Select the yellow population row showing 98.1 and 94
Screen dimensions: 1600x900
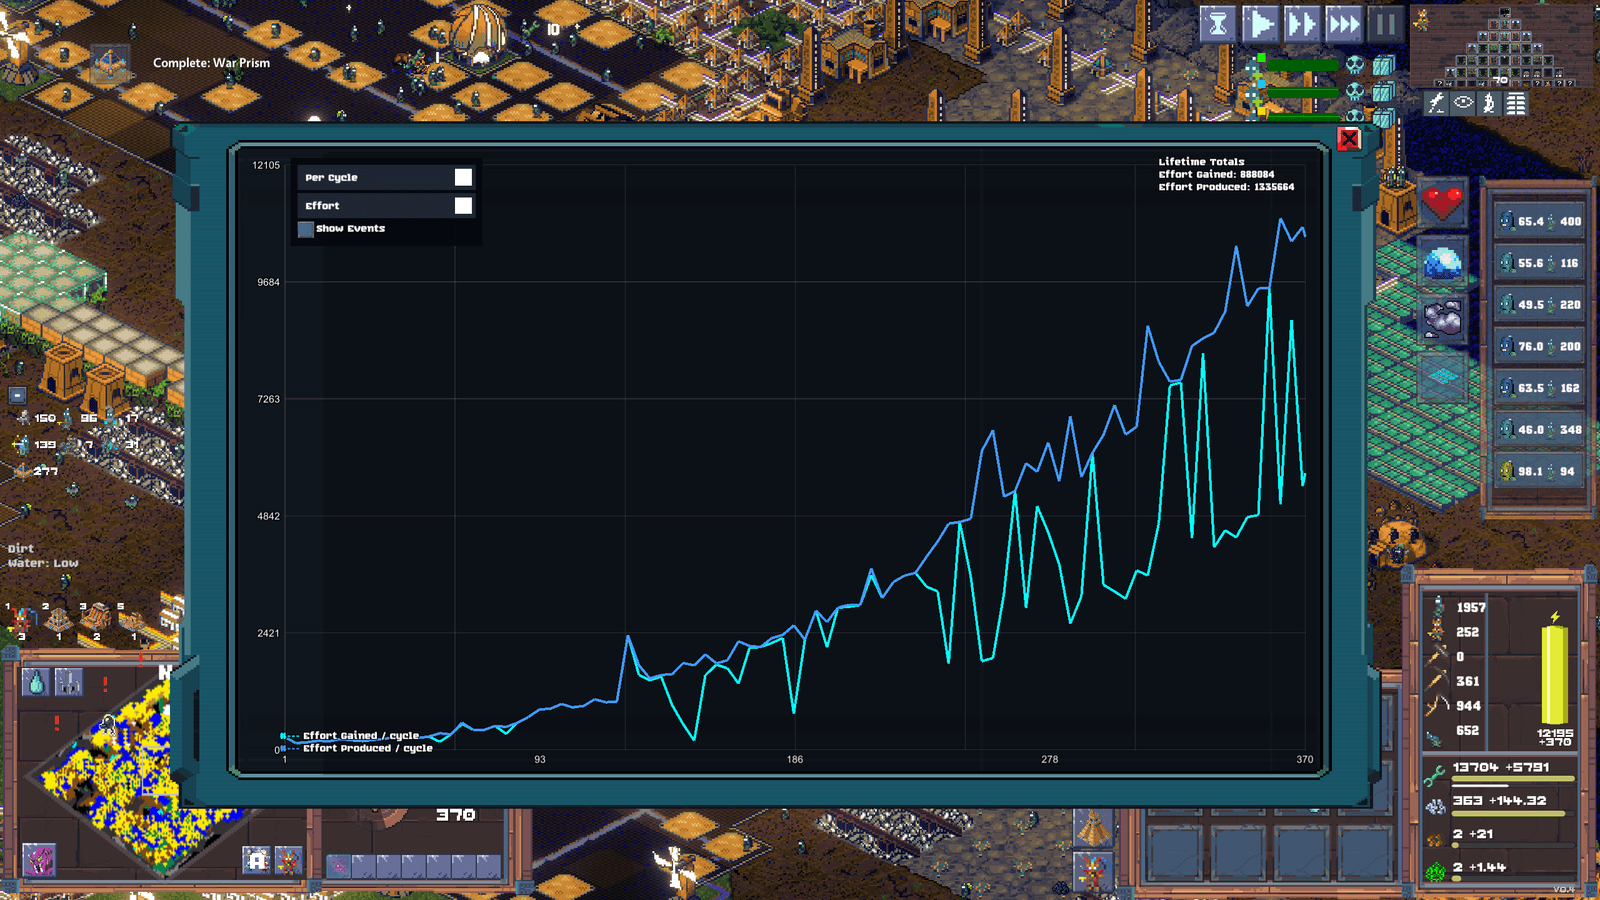1540,471
